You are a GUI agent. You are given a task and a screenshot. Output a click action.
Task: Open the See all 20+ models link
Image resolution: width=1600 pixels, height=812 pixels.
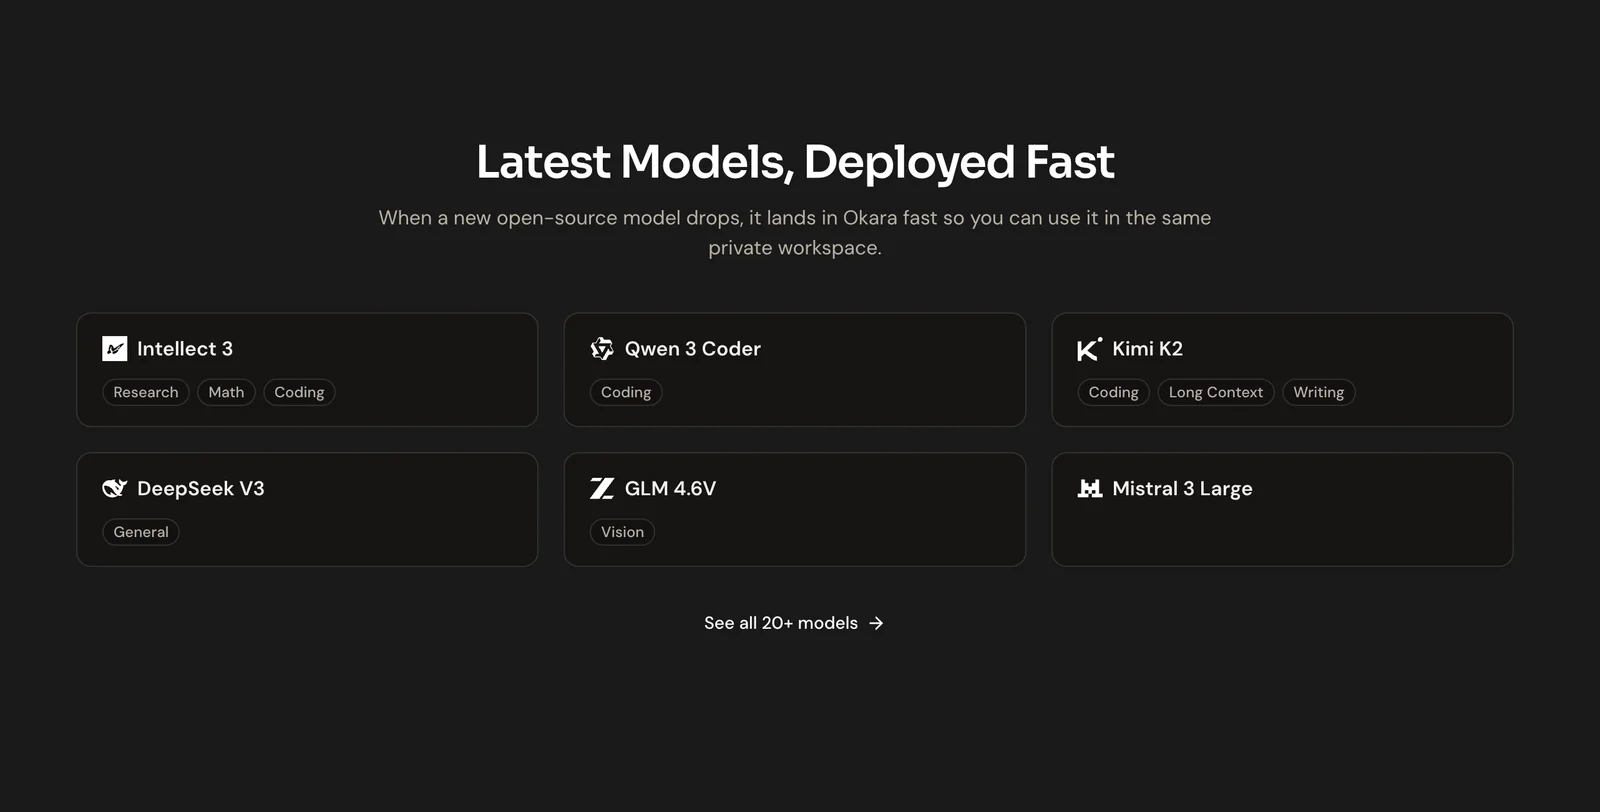click(x=781, y=623)
